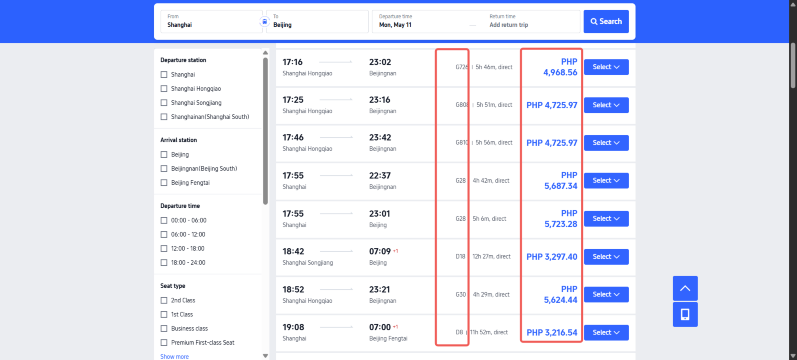Expand Select for the 19:08 train
Viewport: 797px width, 360px height.
pos(606,333)
